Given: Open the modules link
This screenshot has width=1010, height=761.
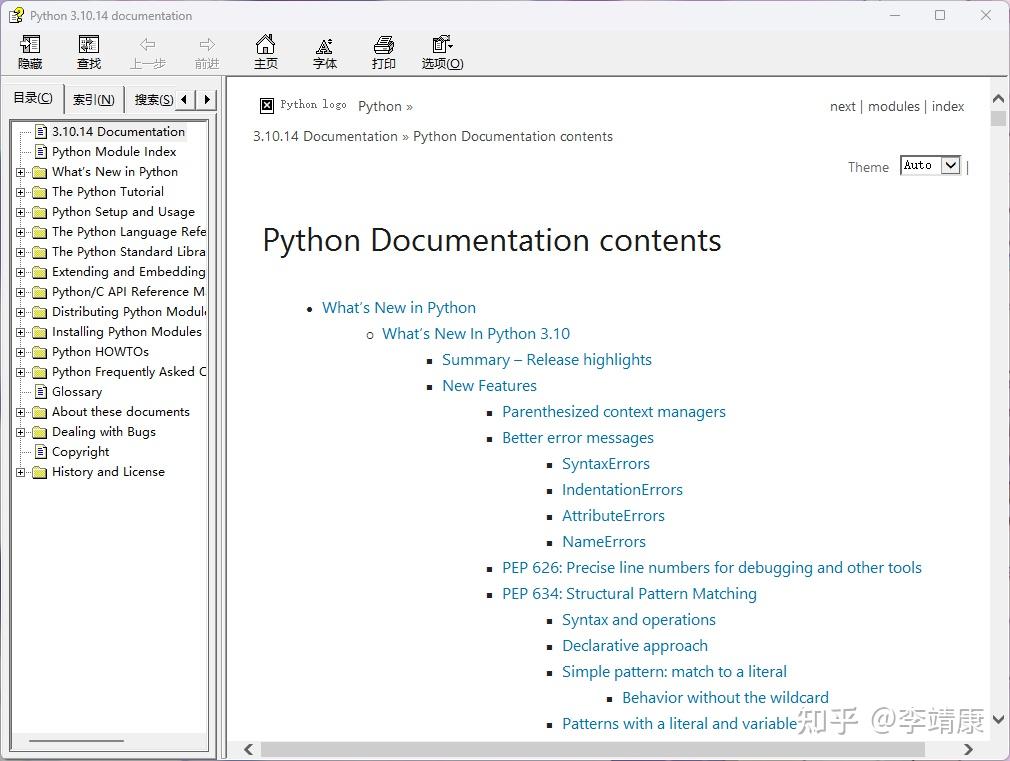Looking at the screenshot, I should click(893, 106).
